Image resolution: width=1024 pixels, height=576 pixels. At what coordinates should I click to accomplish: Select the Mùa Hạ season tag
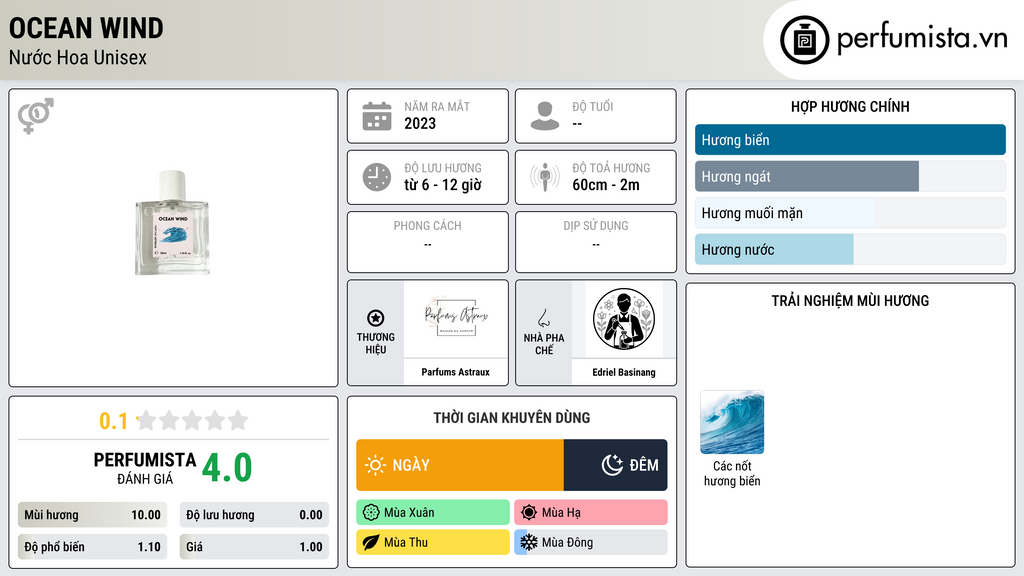pyautogui.click(x=591, y=513)
